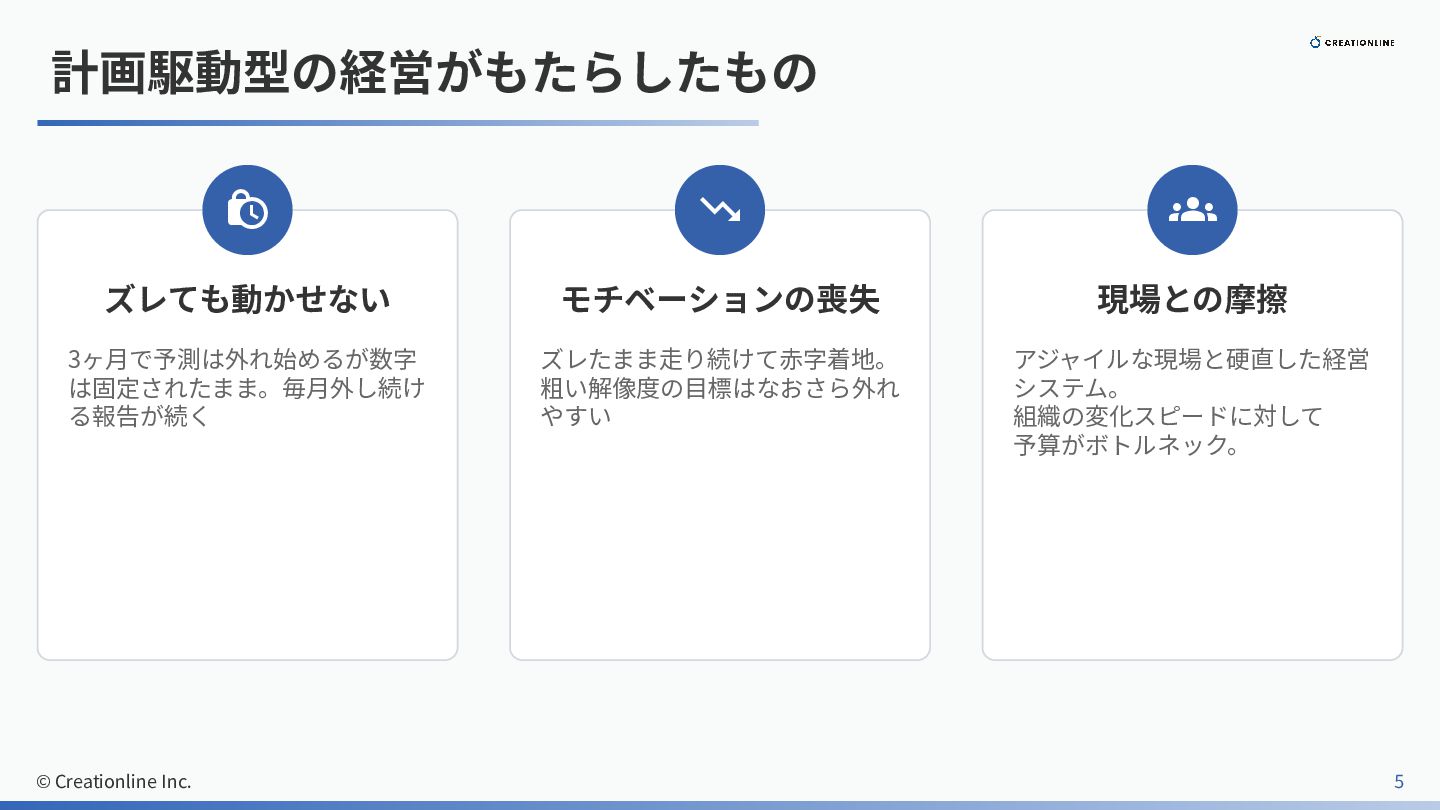Click the people group icon

(x=1192, y=210)
